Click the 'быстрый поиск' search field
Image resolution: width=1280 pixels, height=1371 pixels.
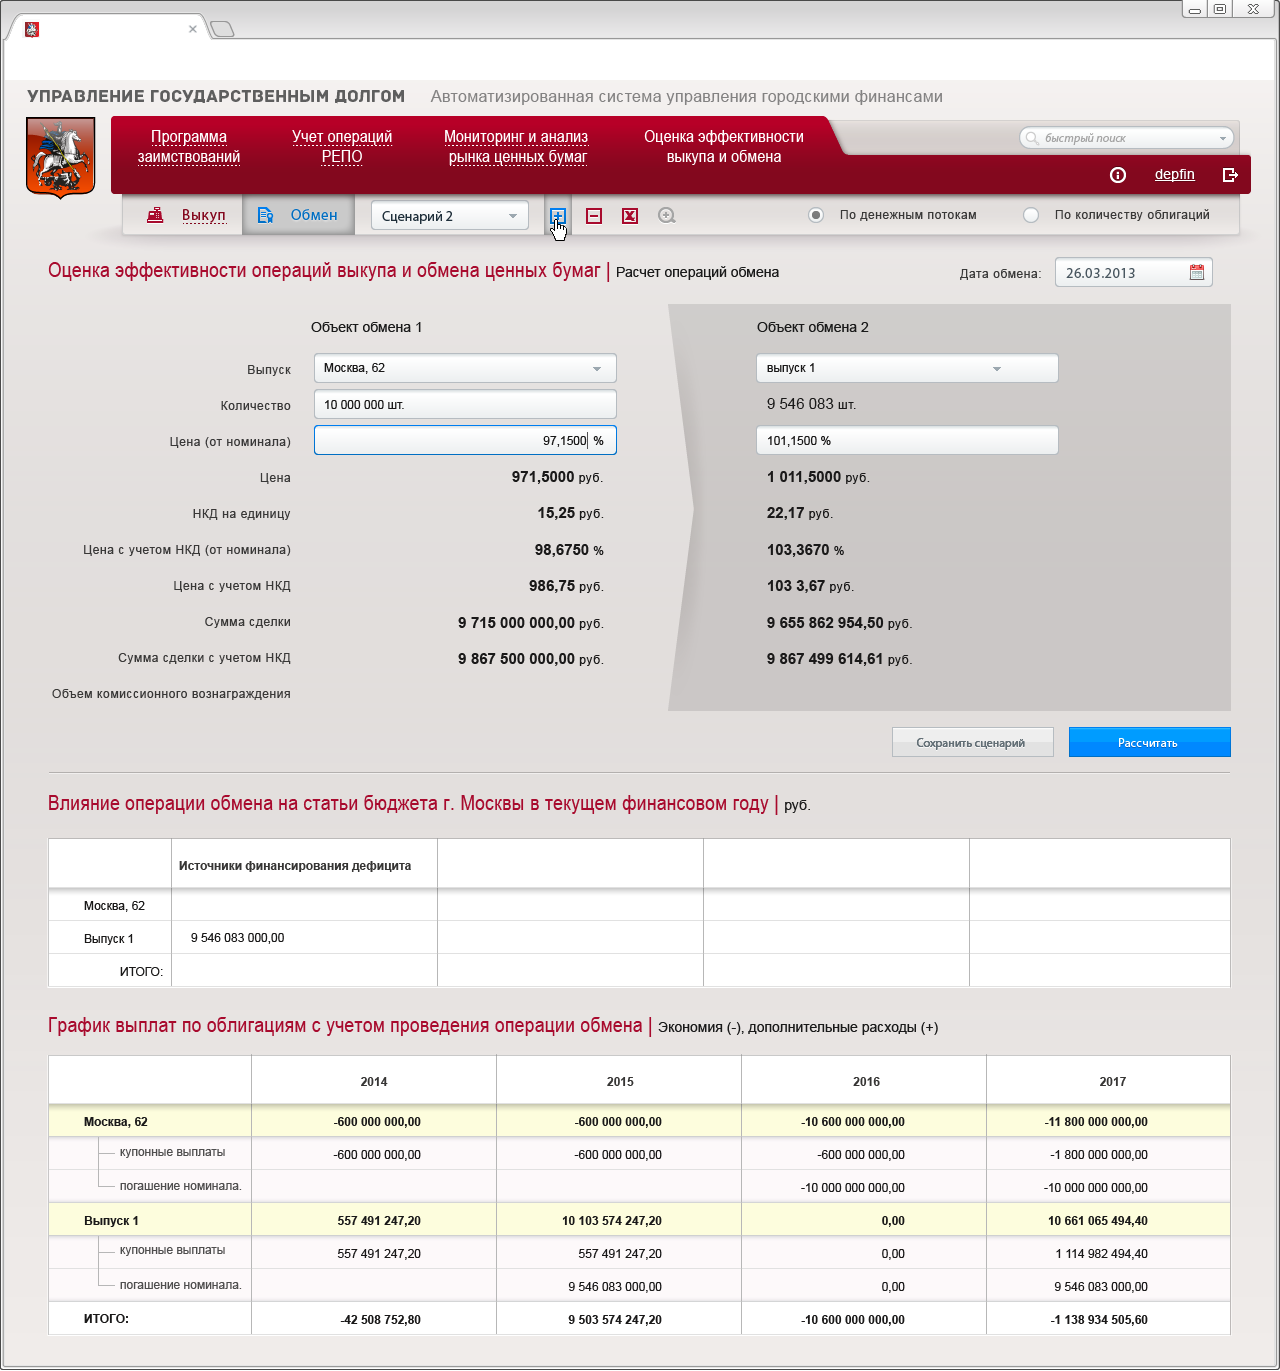[x=1126, y=138]
